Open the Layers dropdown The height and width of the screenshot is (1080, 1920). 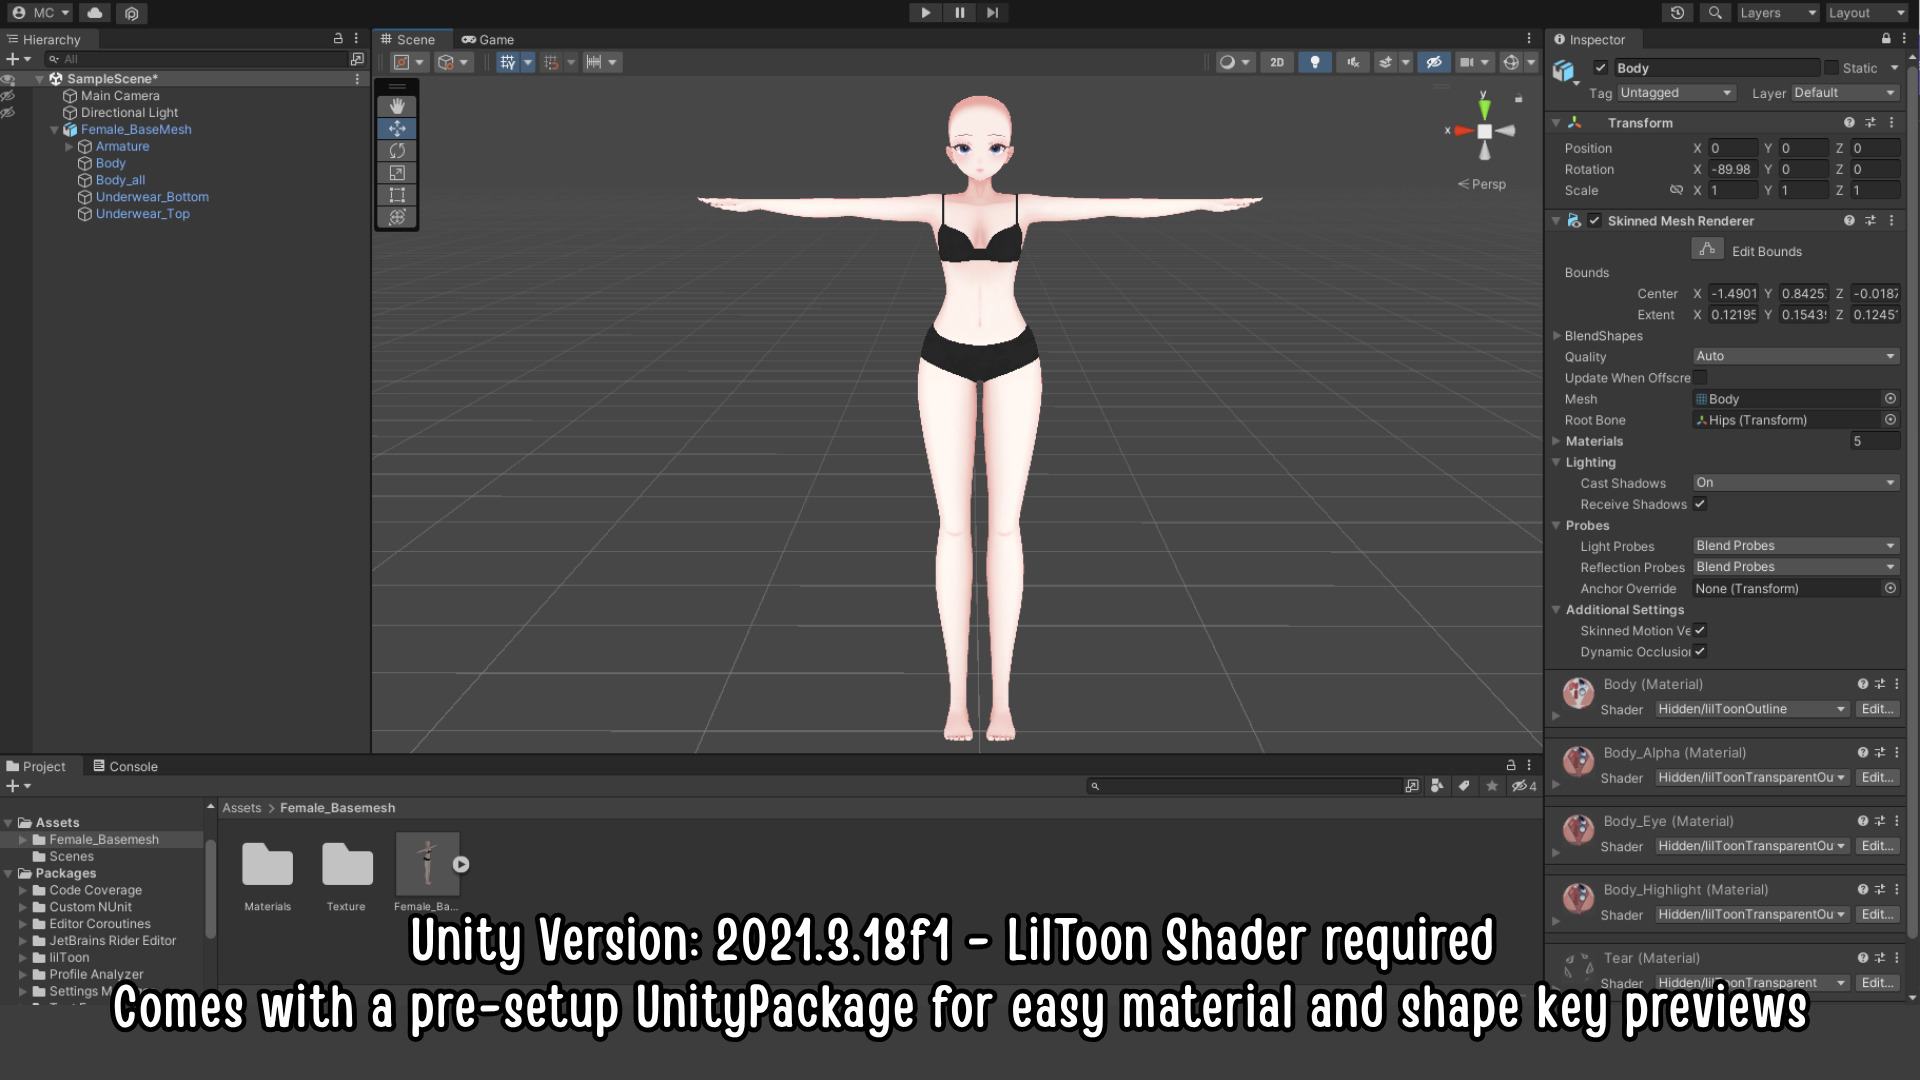[1777, 13]
